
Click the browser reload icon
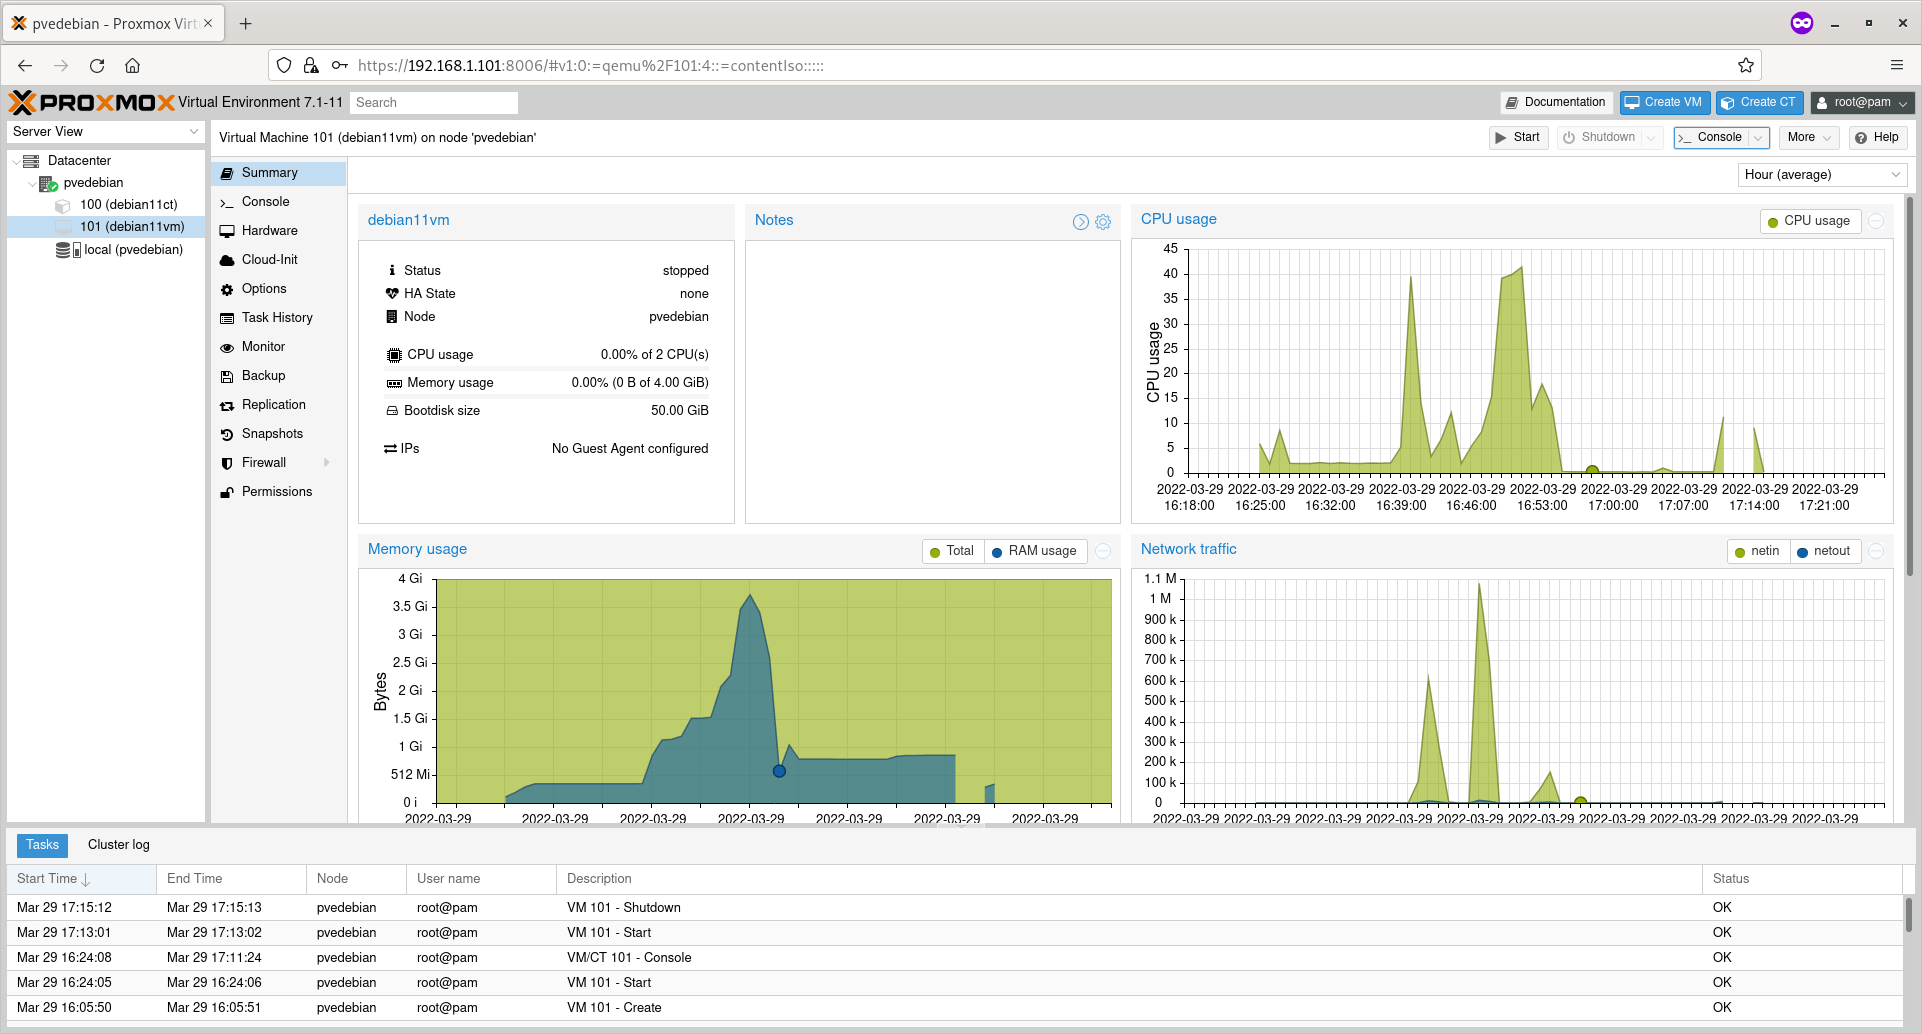click(x=97, y=66)
